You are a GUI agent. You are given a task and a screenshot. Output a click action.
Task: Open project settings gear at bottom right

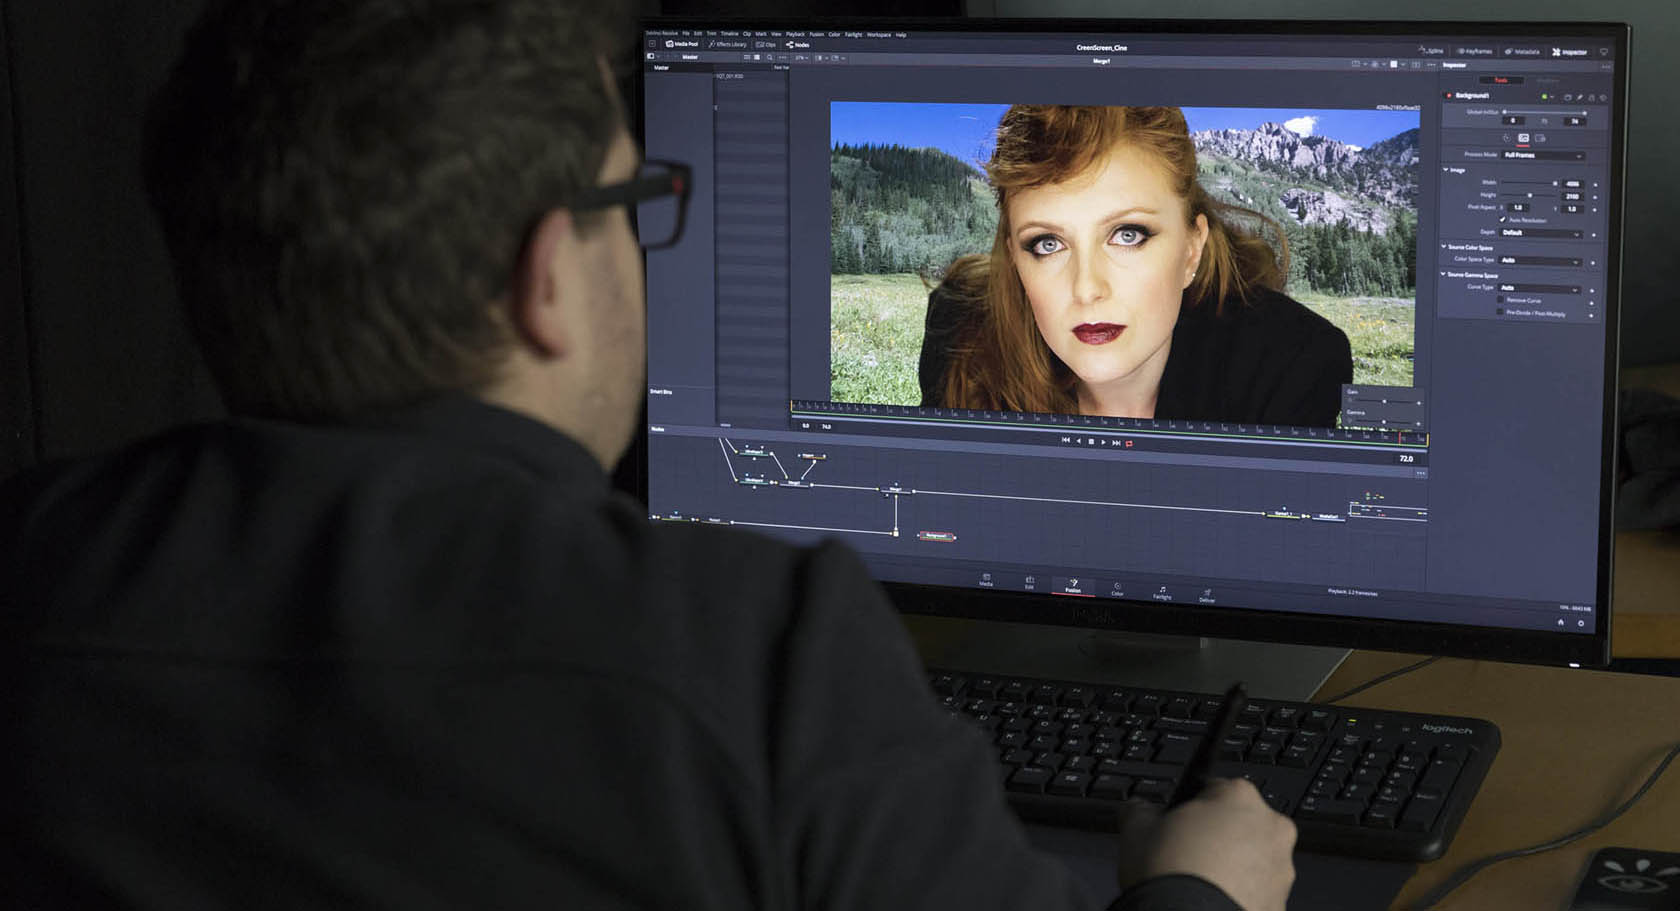pyautogui.click(x=1581, y=623)
